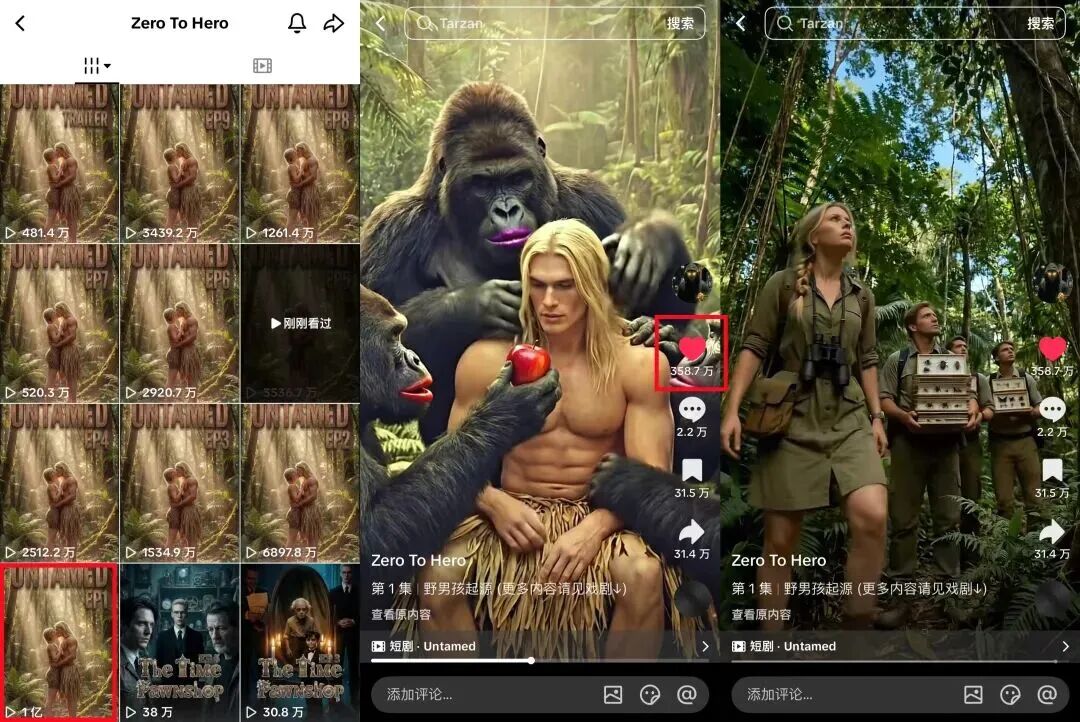Open Untamed EP8 with 1261.4万 plays
Viewport: 1080px width, 722px height.
point(300,163)
